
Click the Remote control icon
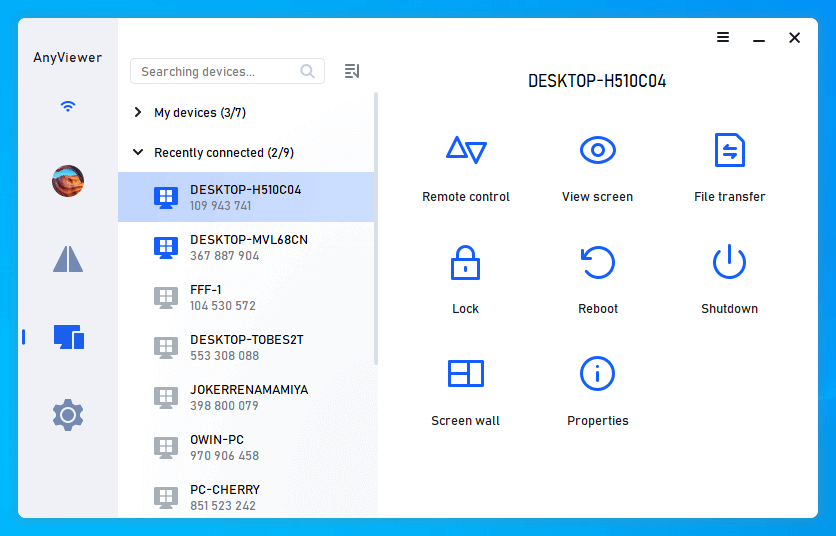[466, 150]
